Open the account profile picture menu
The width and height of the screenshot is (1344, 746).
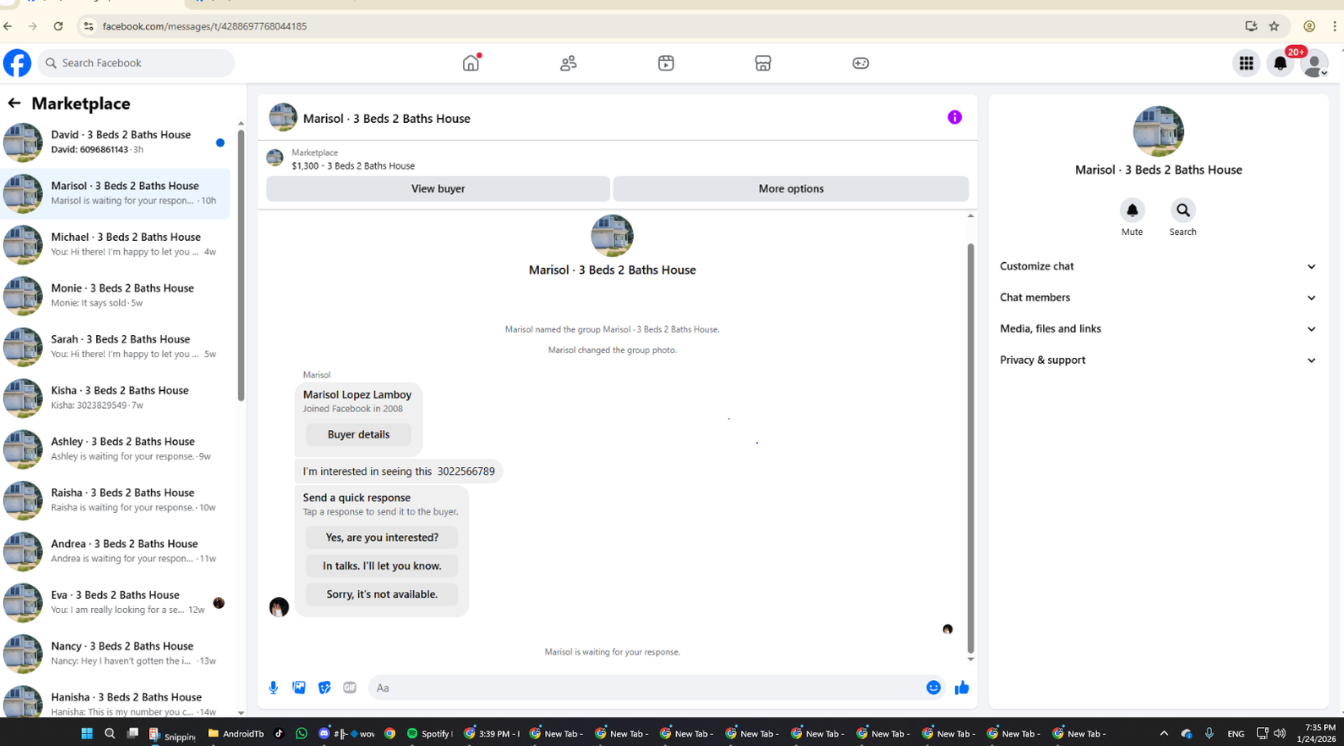coord(1314,63)
